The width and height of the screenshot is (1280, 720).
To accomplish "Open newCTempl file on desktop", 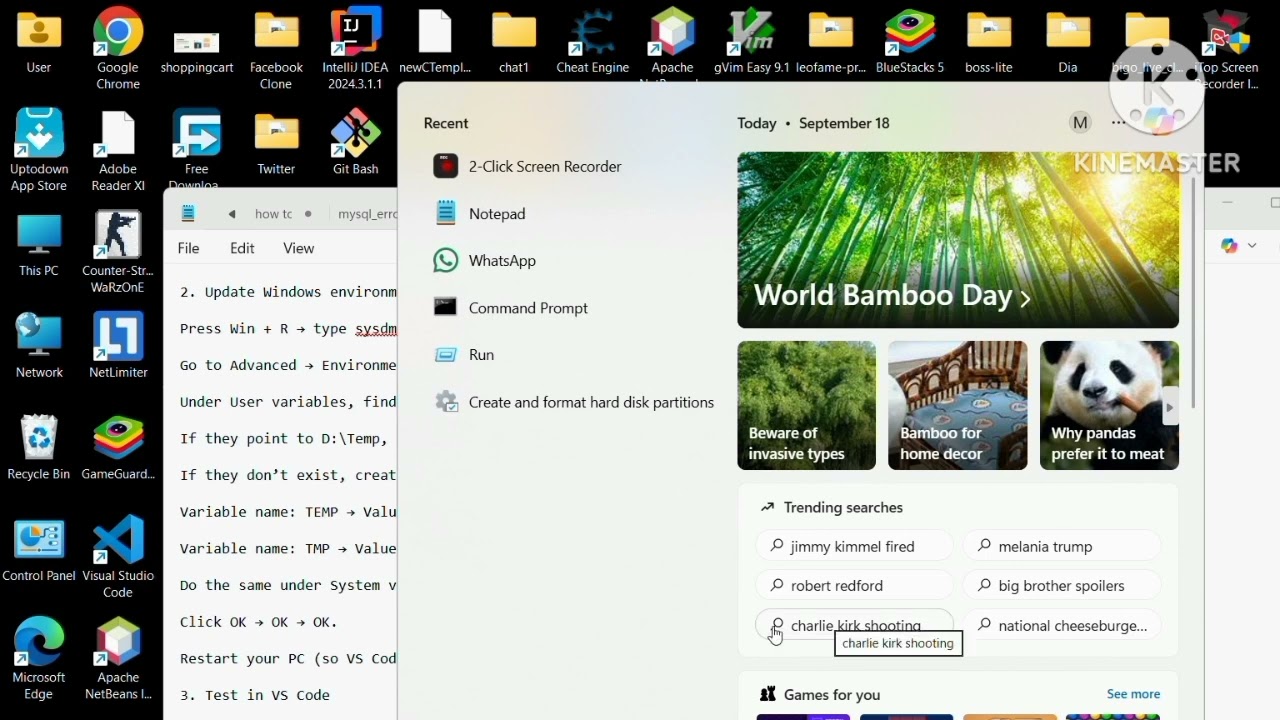I will click(x=435, y=42).
